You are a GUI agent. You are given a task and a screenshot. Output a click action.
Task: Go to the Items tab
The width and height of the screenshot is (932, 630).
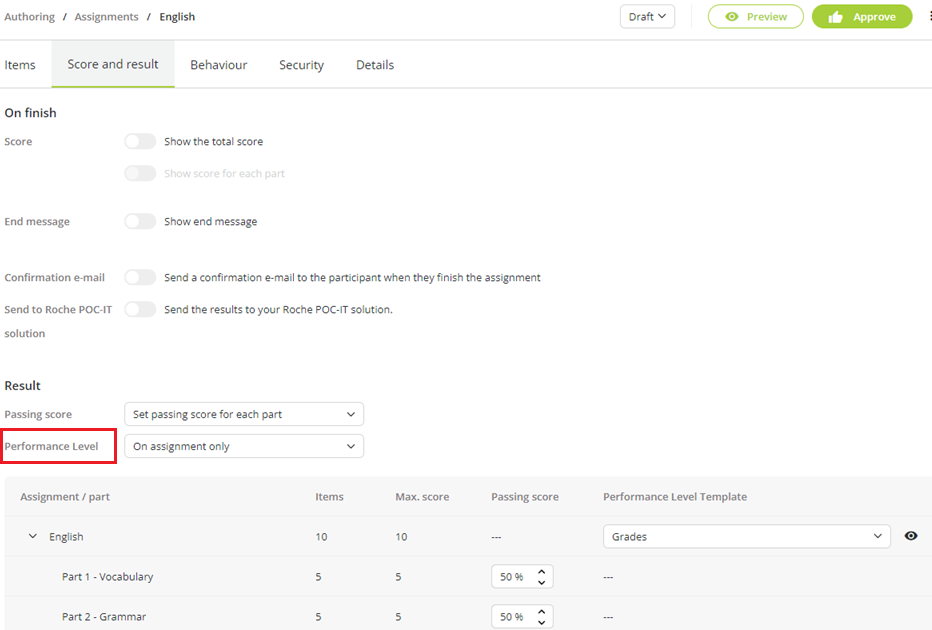[x=20, y=65]
